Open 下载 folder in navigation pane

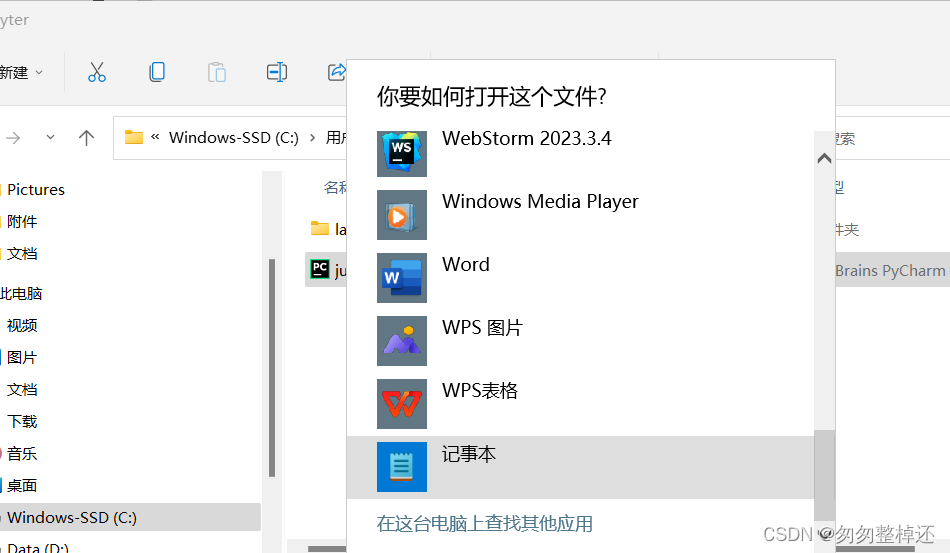22,422
